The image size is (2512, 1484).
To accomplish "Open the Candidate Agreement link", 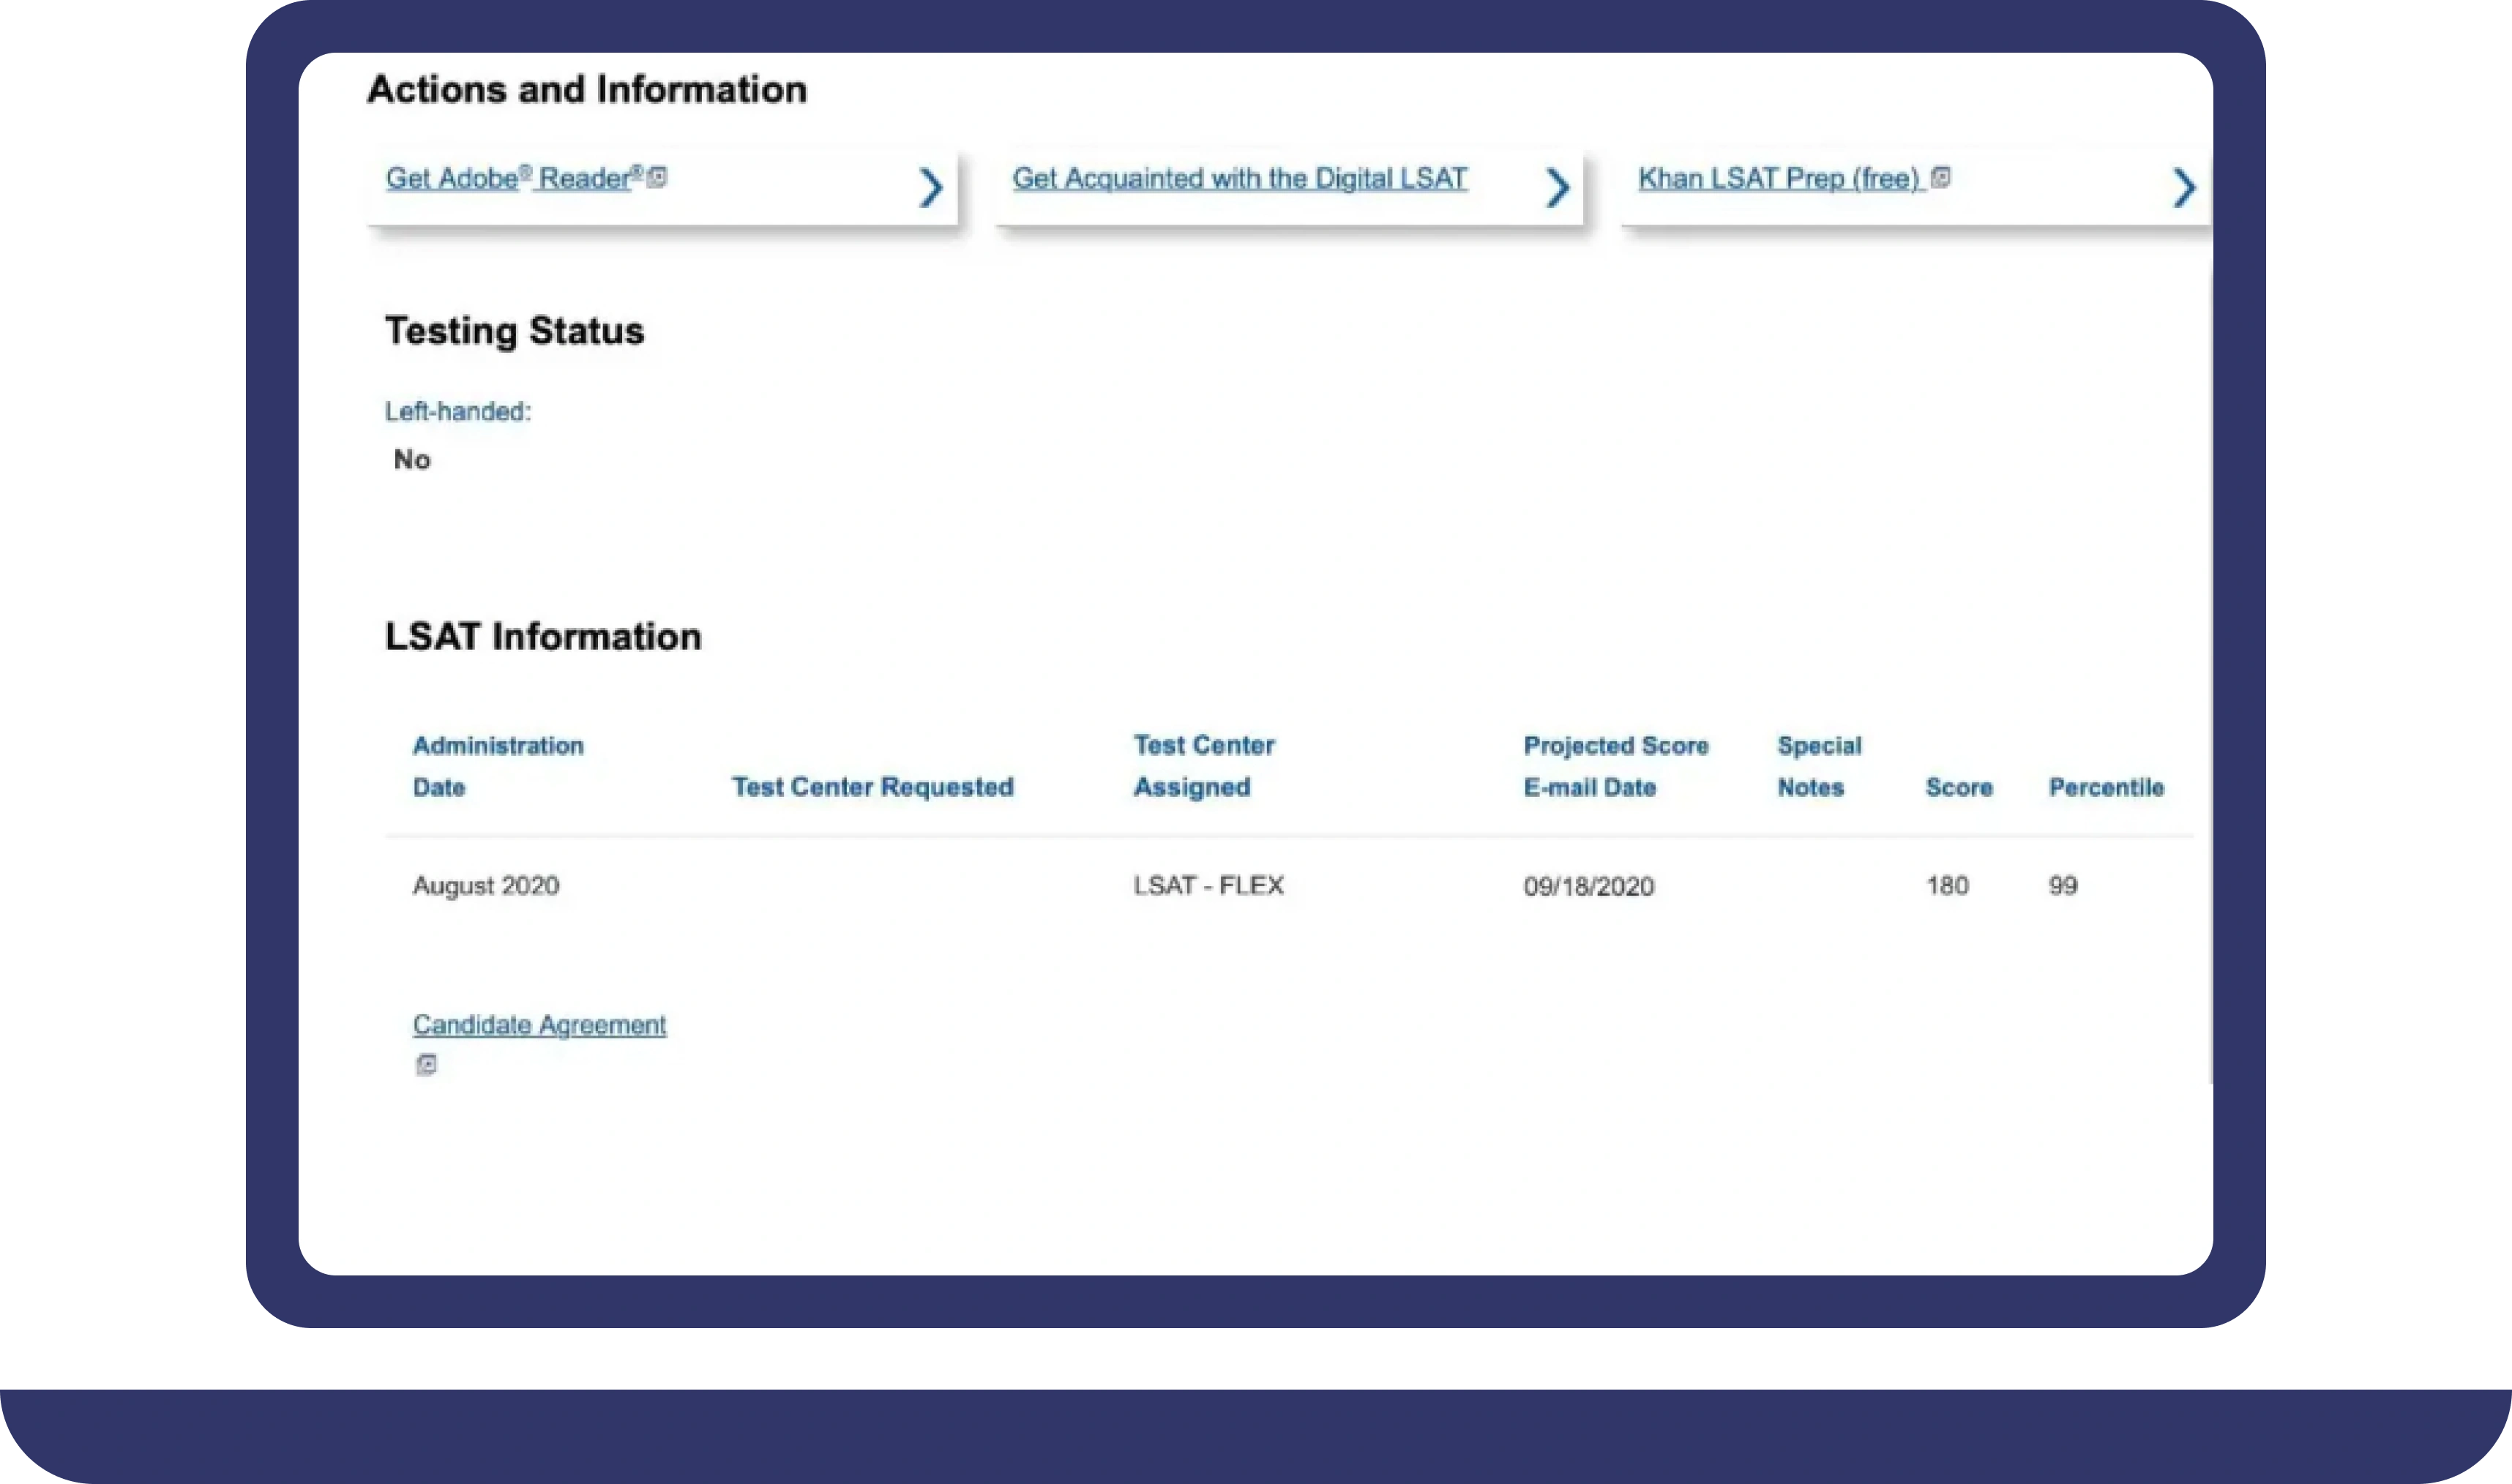I will tap(539, 1025).
